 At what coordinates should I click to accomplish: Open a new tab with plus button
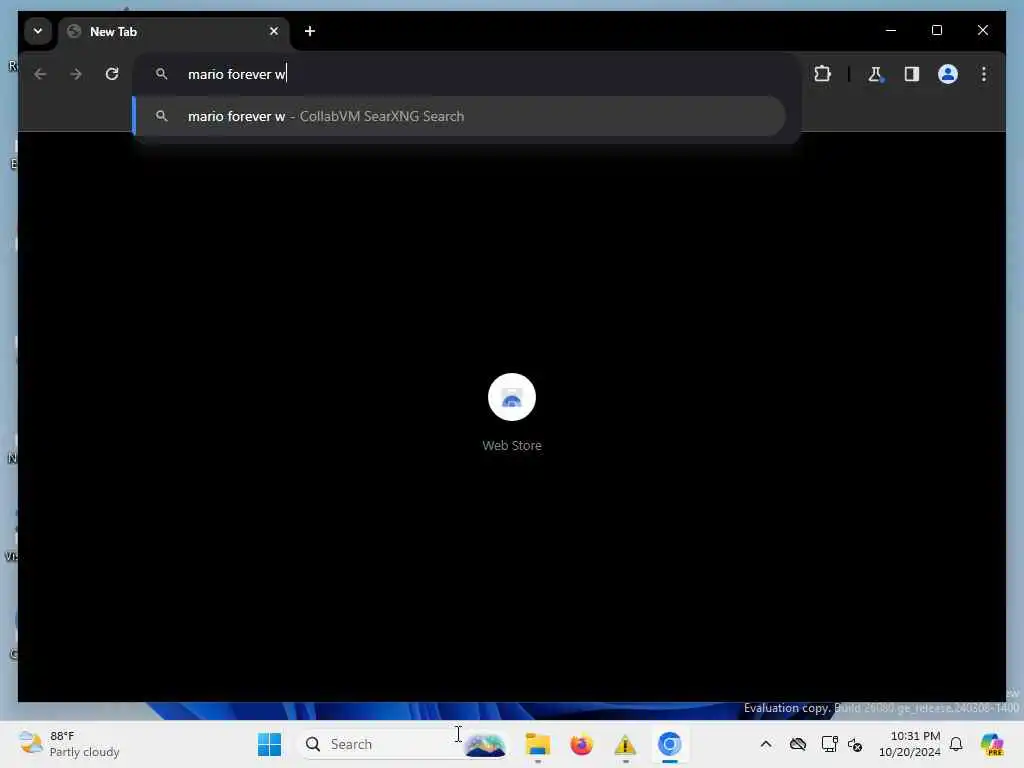310,31
